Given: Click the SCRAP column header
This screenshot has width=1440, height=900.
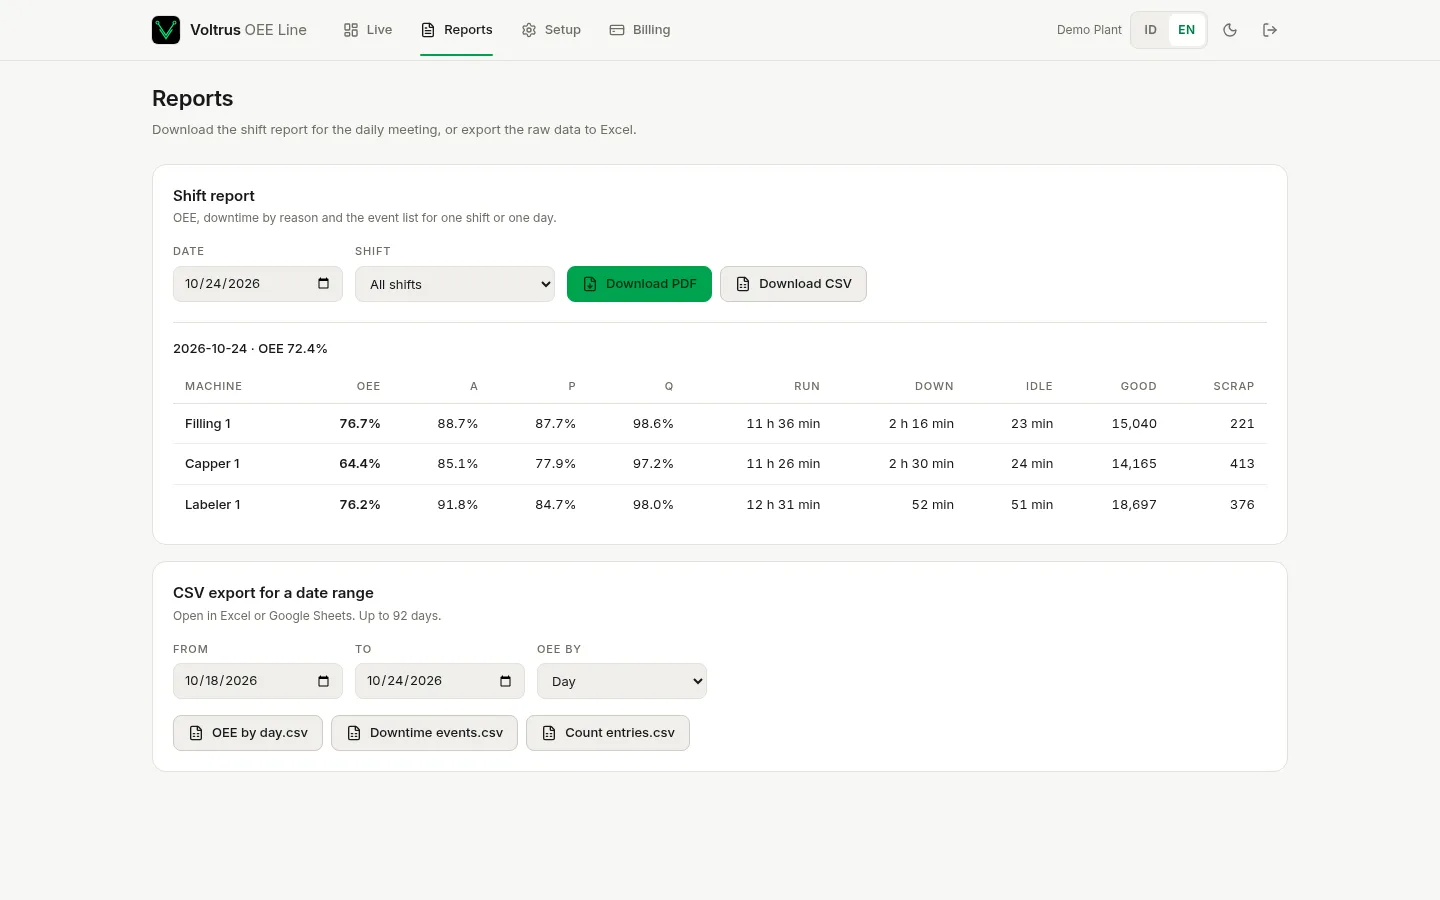Looking at the screenshot, I should (x=1234, y=386).
